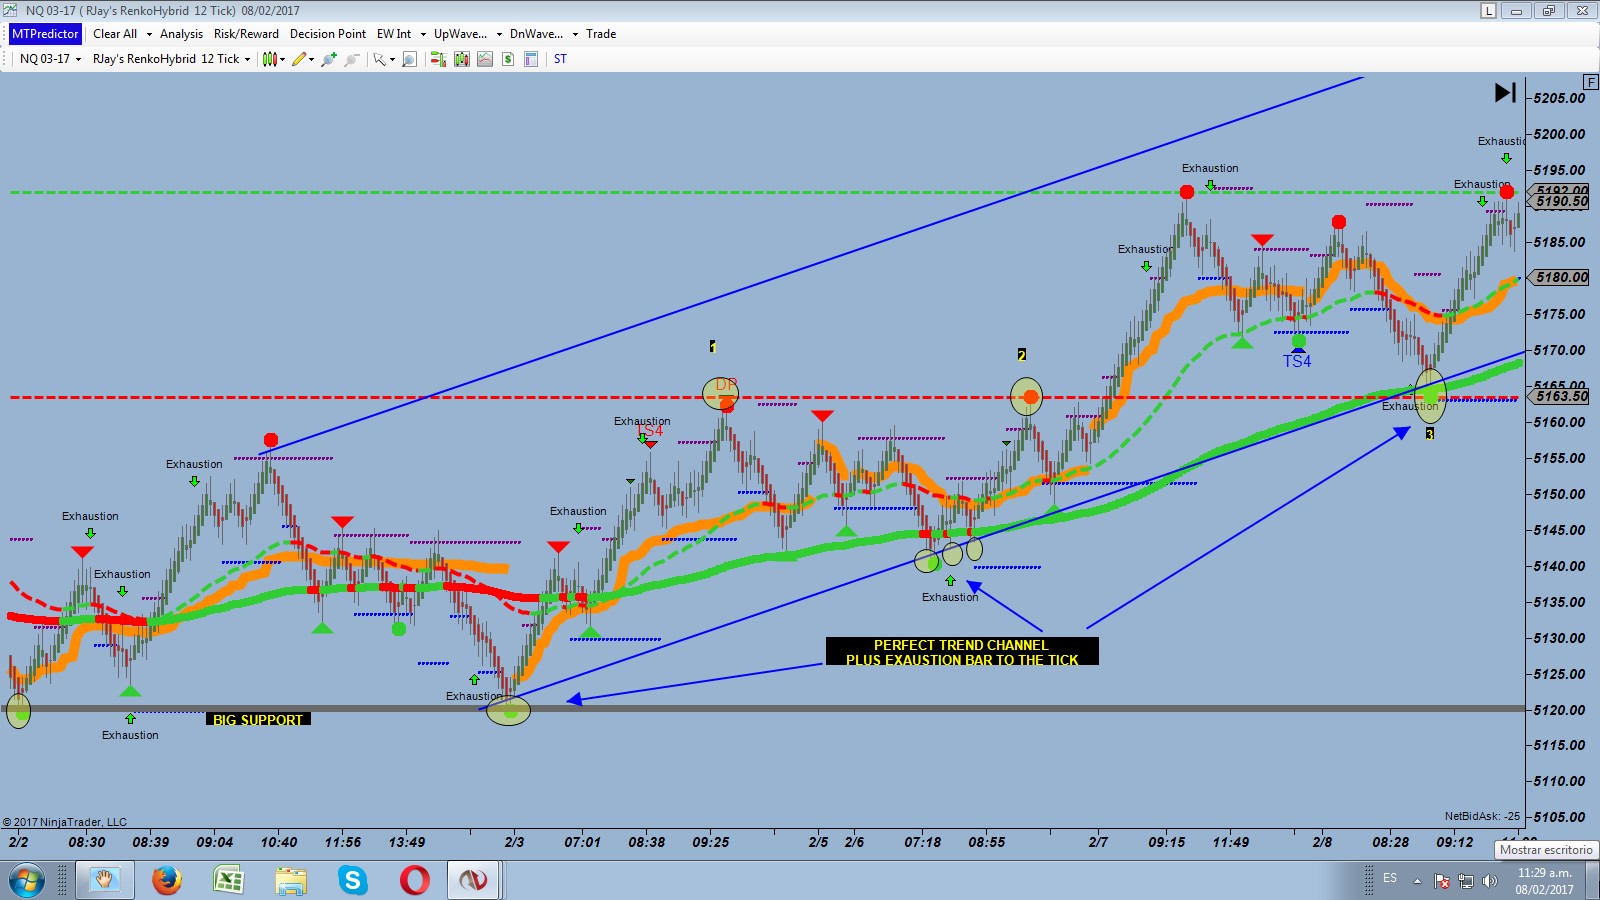The image size is (1600, 900).
Task: Click the 5180.00 price marker on axis
Action: pyautogui.click(x=1560, y=278)
